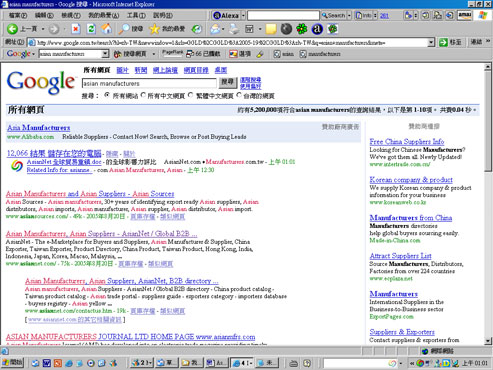Open the View menu in menu bar
Viewport: 493px width, 370px height.
pyautogui.click(x=71, y=15)
